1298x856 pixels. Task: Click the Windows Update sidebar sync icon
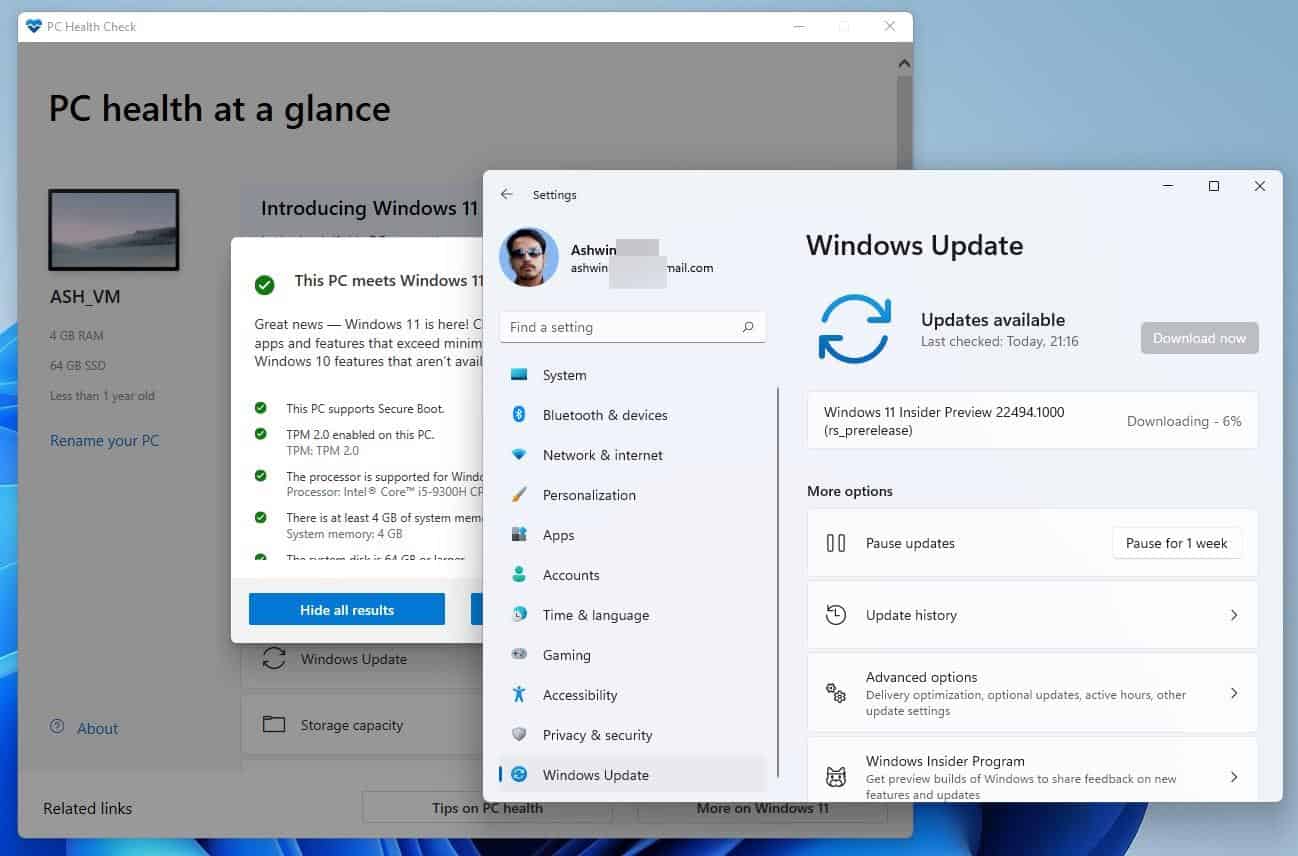[519, 775]
